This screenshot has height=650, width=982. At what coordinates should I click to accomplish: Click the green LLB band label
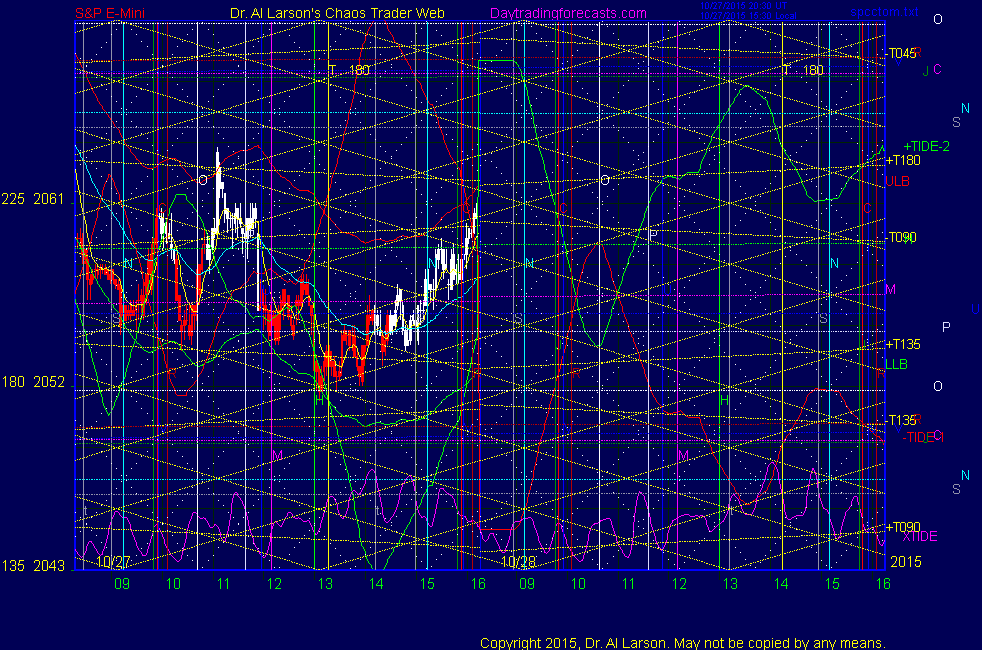(896, 364)
